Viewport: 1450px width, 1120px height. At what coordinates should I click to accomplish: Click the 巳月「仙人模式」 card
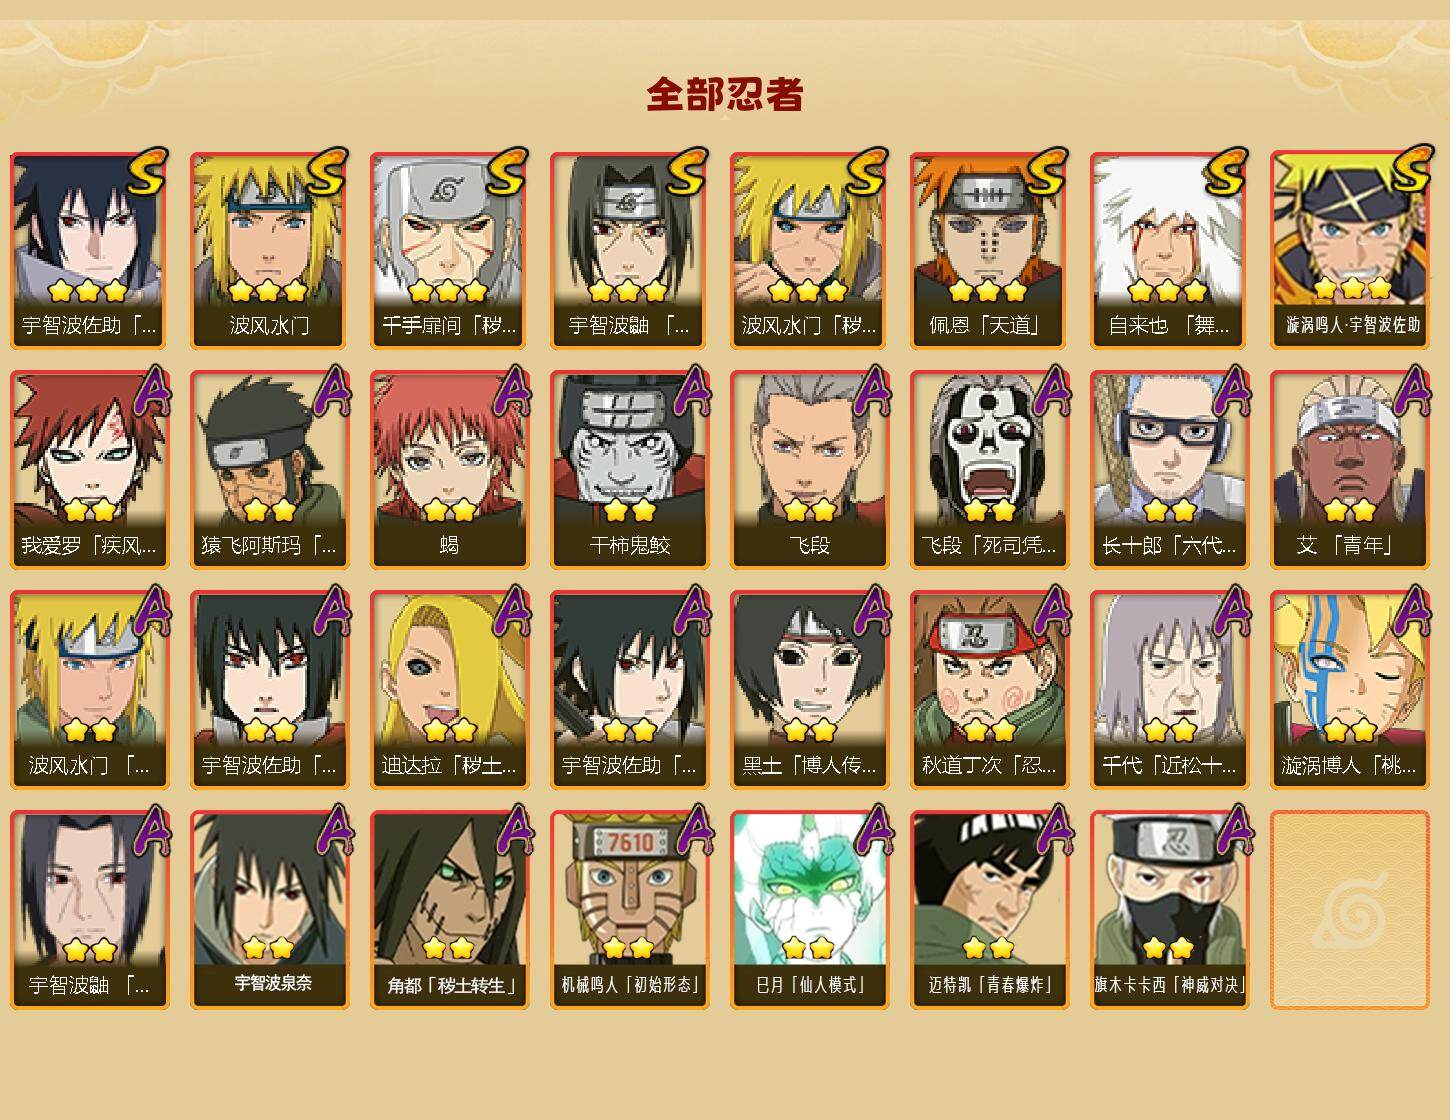pos(809,910)
